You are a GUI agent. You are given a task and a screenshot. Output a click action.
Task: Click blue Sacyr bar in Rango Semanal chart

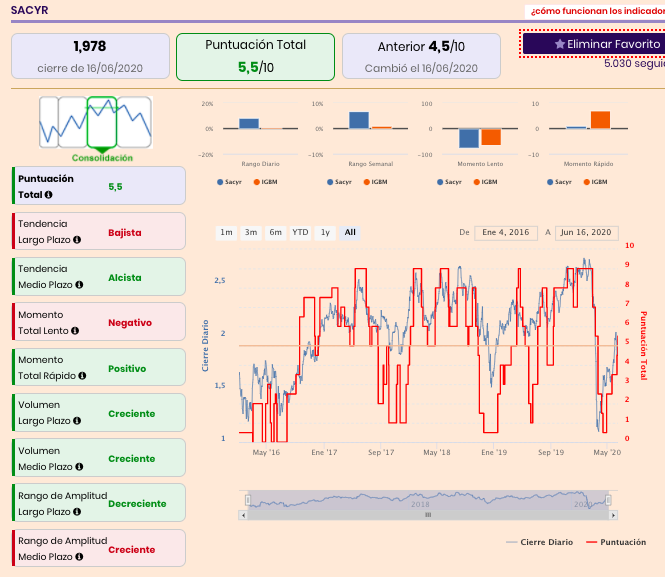tap(359, 120)
